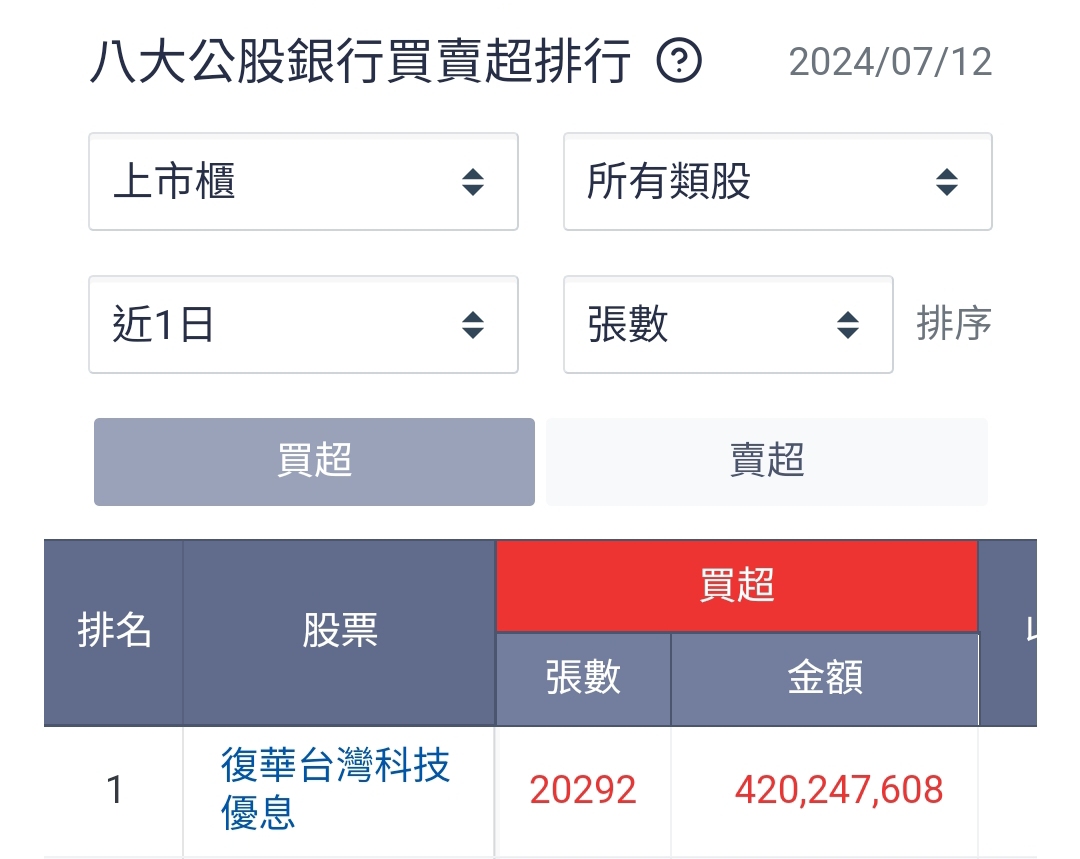This screenshot has height=859, width=1080.
Task: Click the 排名 column header
Action: click(114, 632)
